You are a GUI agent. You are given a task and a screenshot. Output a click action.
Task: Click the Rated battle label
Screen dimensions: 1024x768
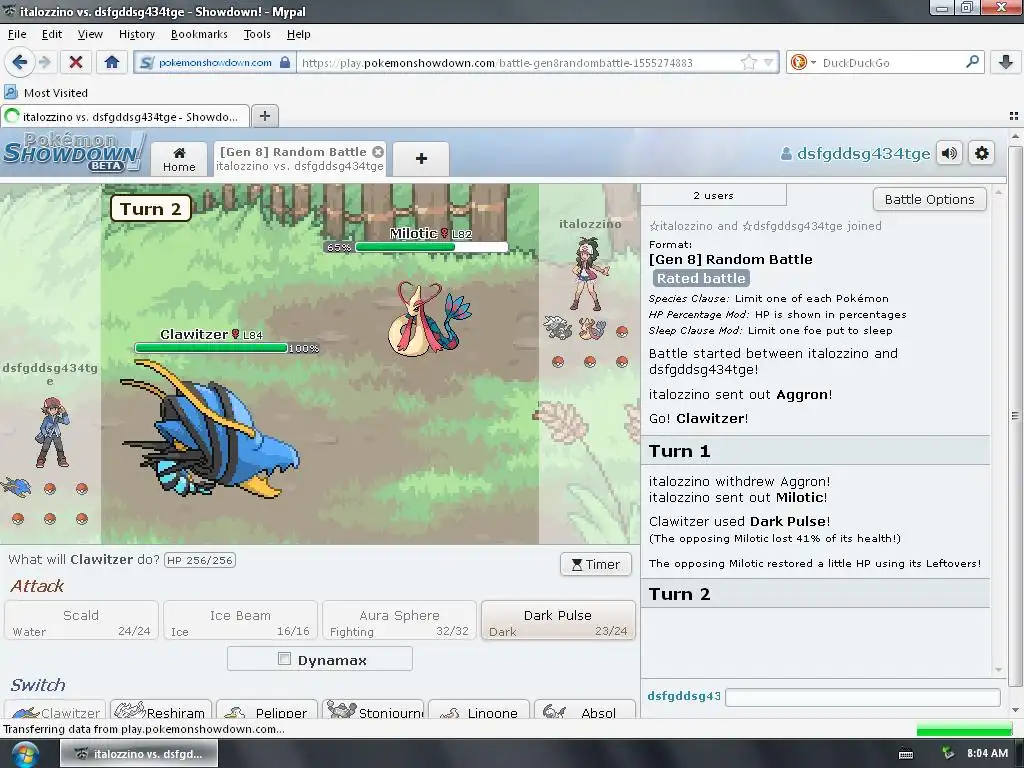click(701, 278)
